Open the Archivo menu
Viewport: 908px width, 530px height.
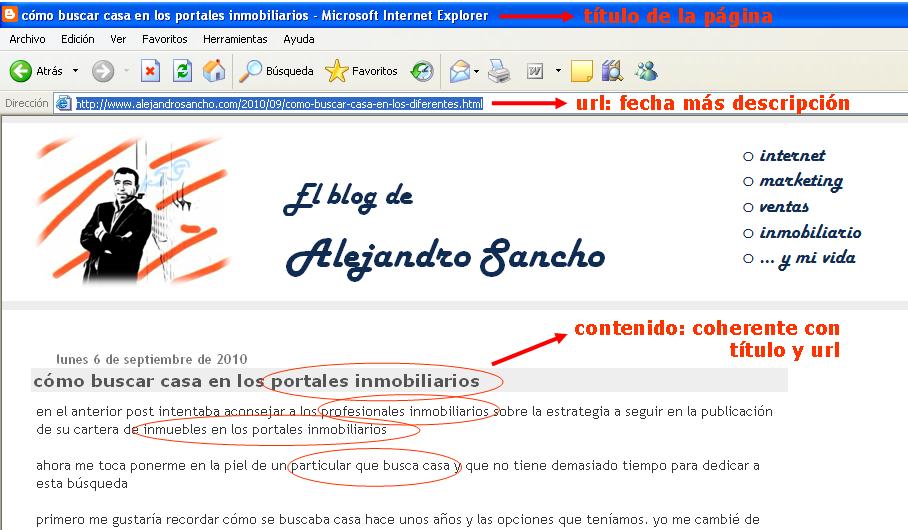pos(27,39)
